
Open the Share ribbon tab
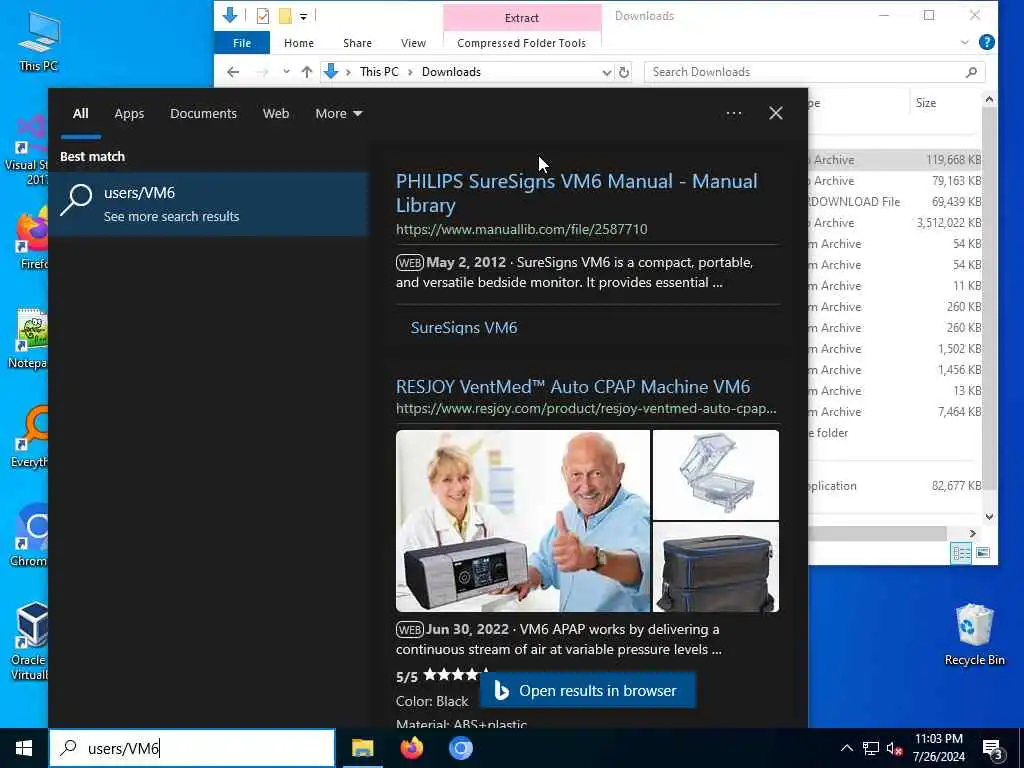357,43
